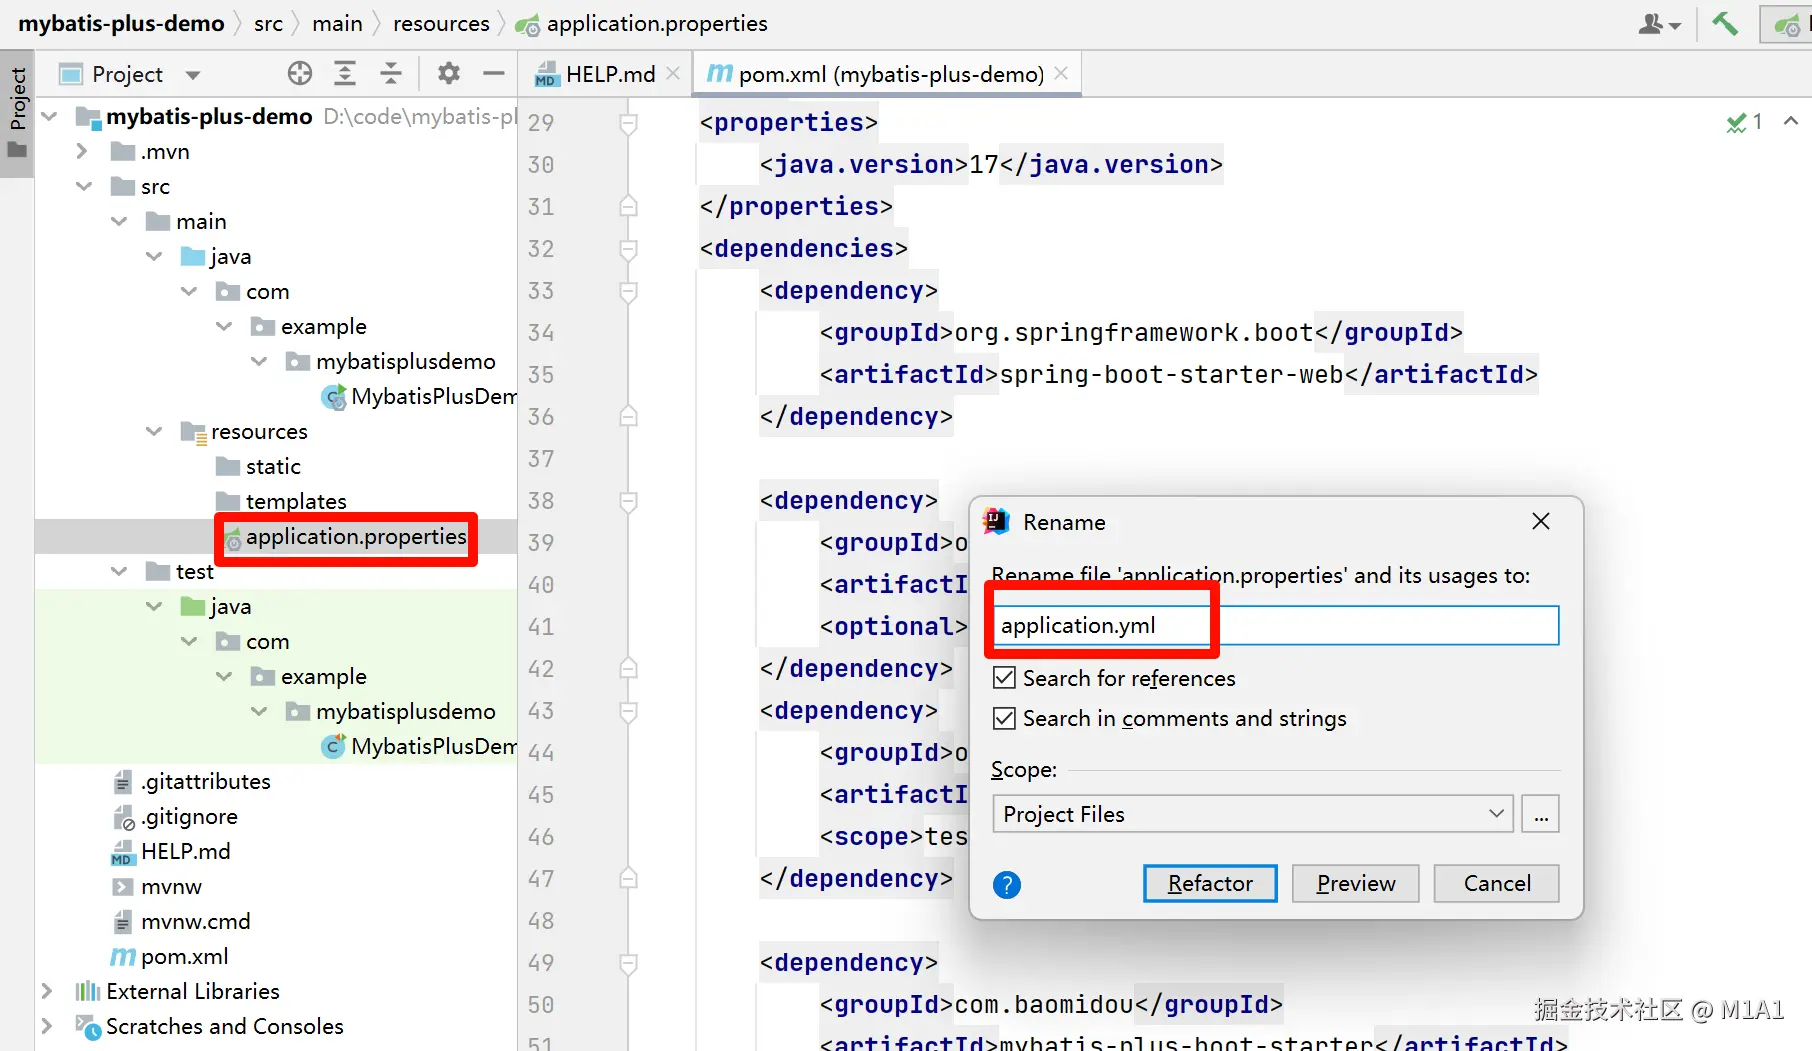Click the resources breadcrumb in navigation bar
The width and height of the screenshot is (1812, 1051).
[x=441, y=23]
